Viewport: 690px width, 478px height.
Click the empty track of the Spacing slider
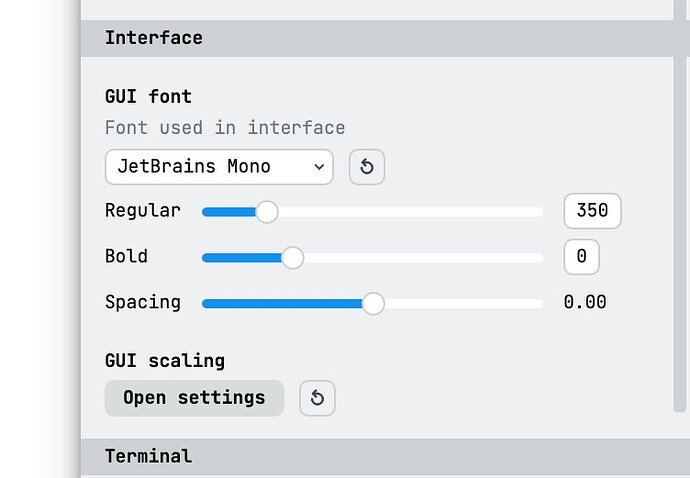coord(463,304)
